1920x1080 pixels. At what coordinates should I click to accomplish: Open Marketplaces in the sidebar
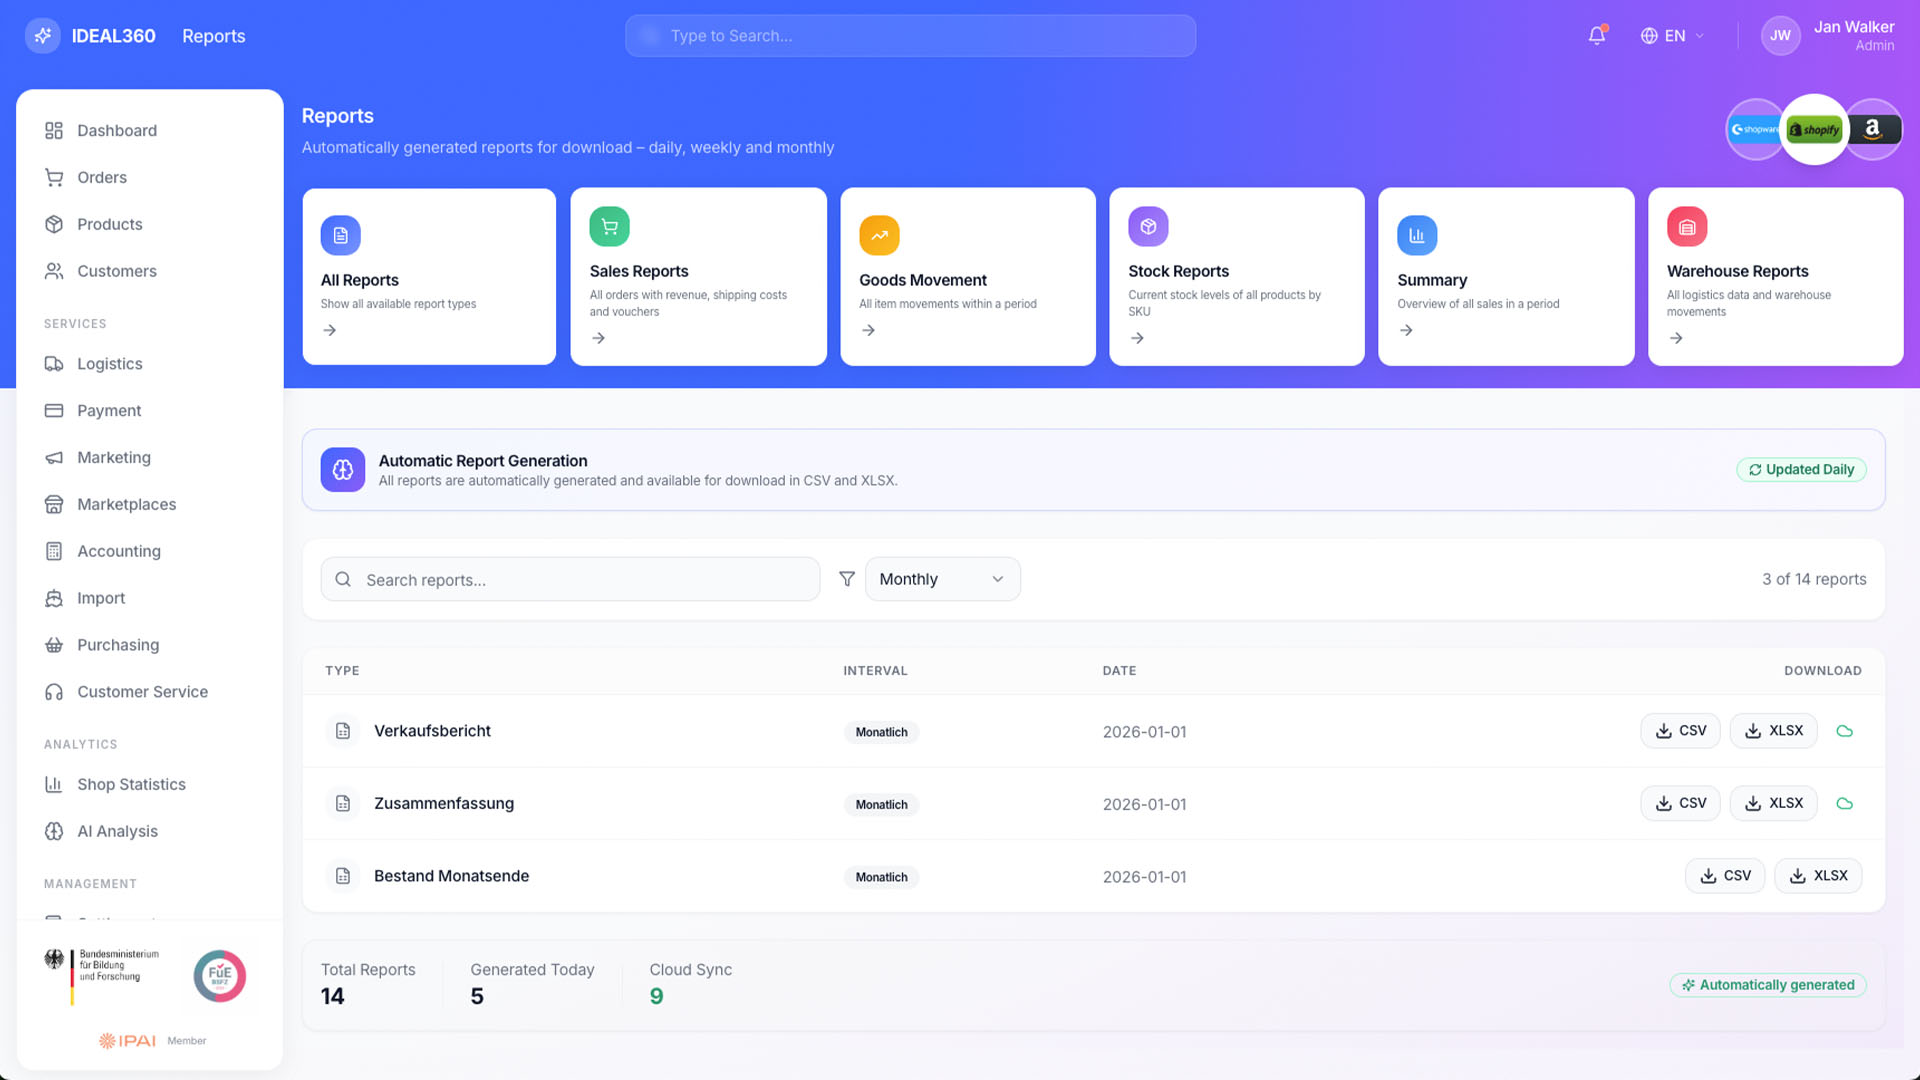coord(126,504)
